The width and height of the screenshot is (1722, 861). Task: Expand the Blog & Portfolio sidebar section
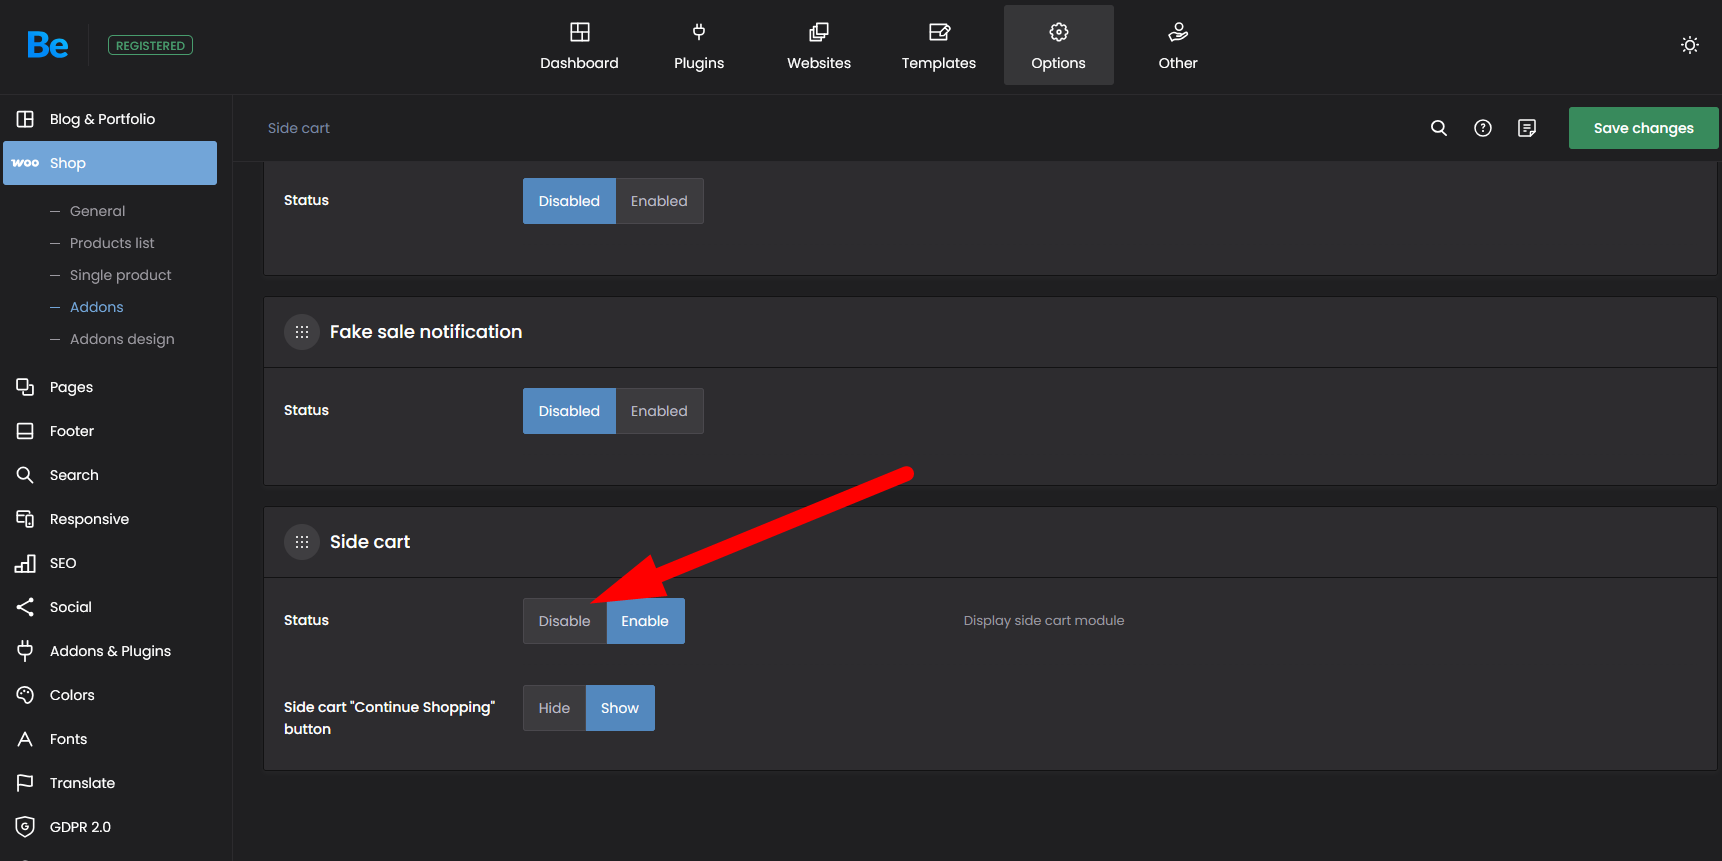(102, 119)
